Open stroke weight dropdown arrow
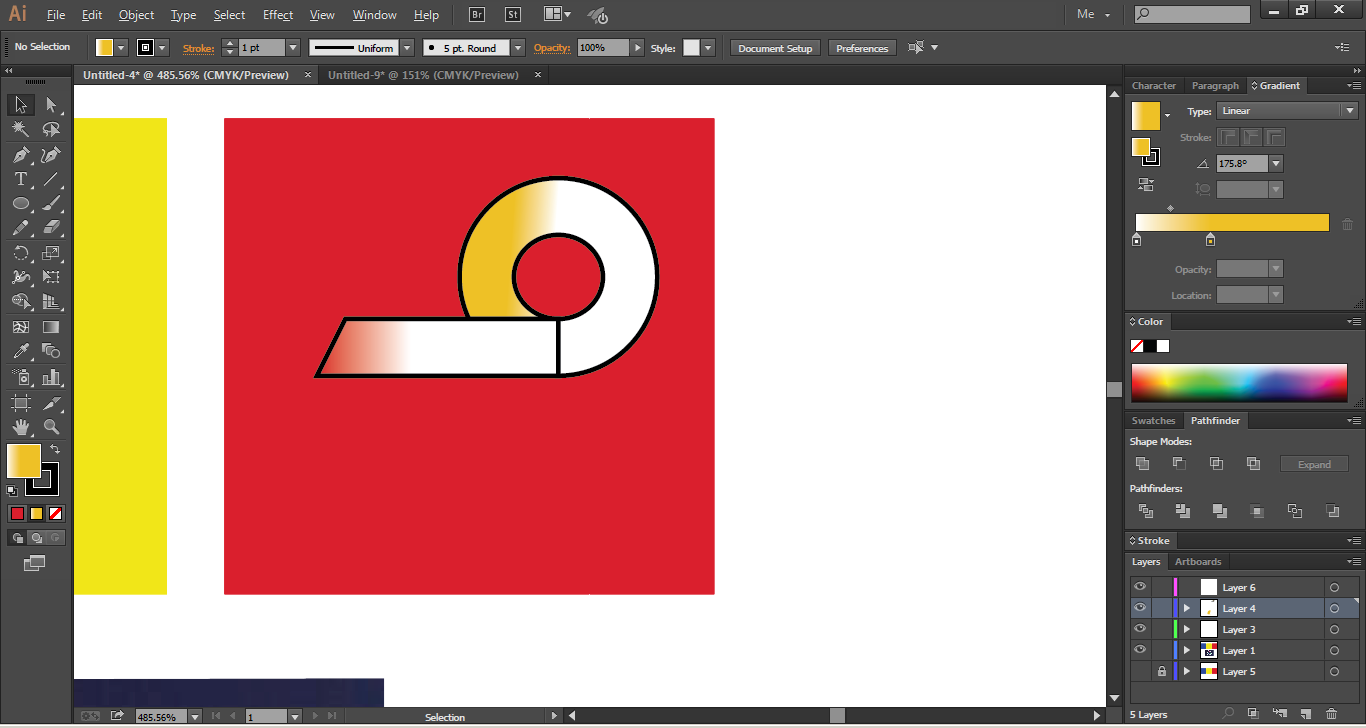 click(x=293, y=48)
